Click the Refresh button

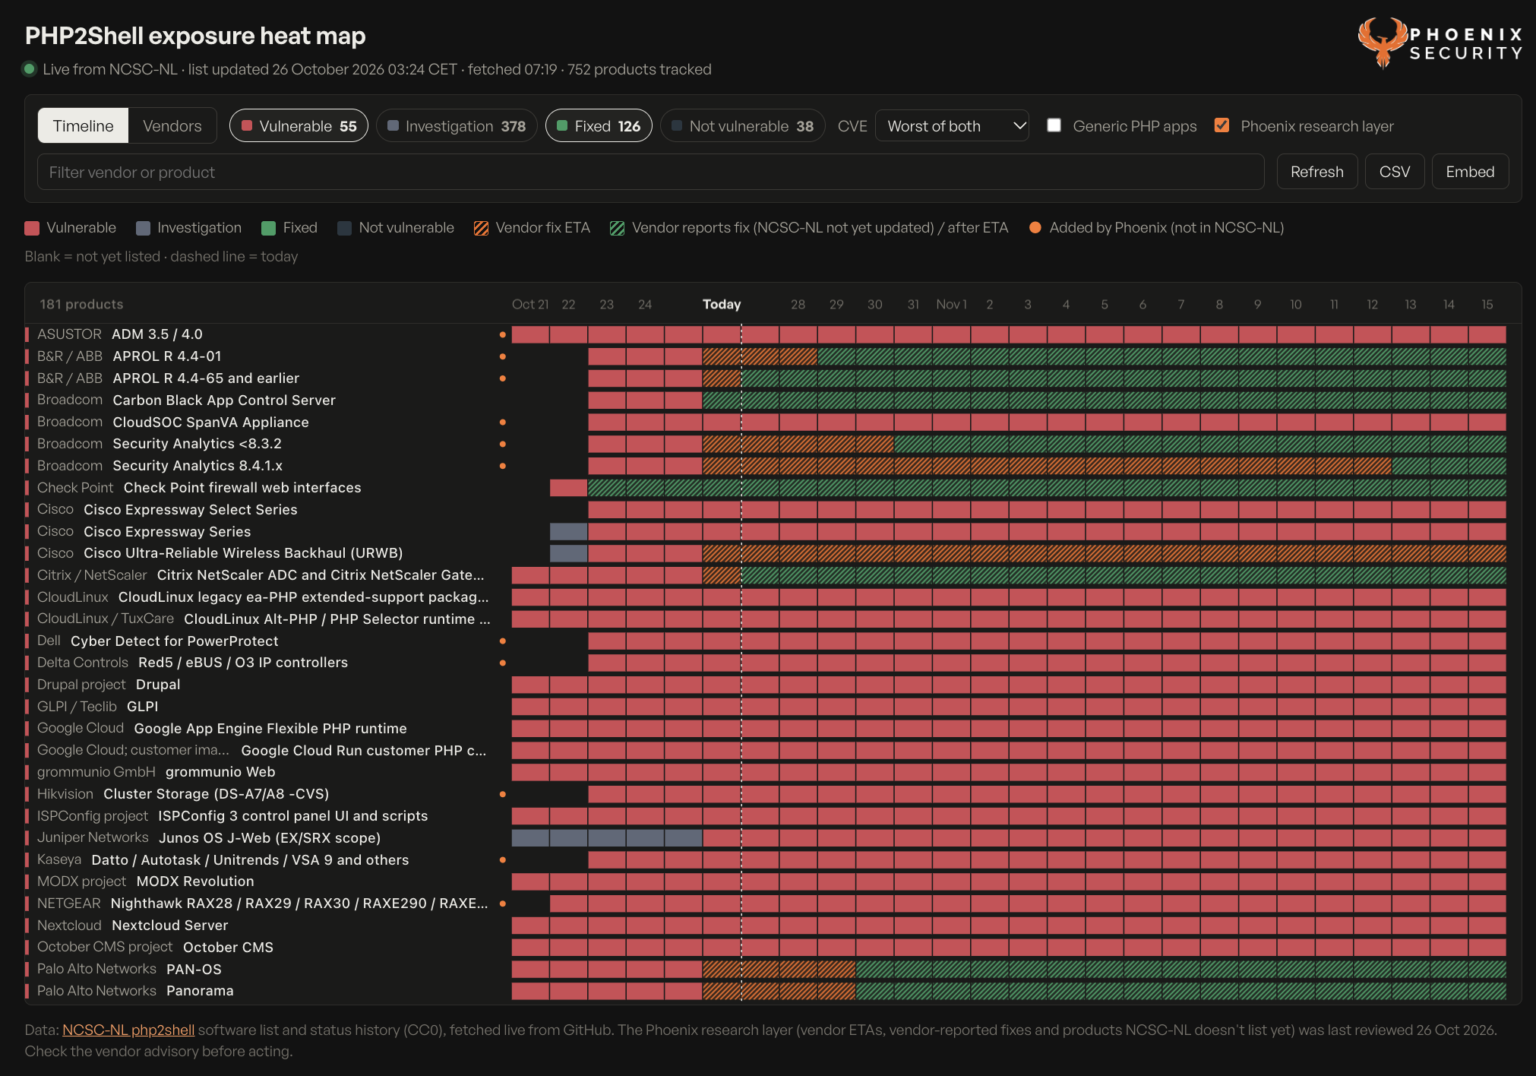[x=1317, y=172]
